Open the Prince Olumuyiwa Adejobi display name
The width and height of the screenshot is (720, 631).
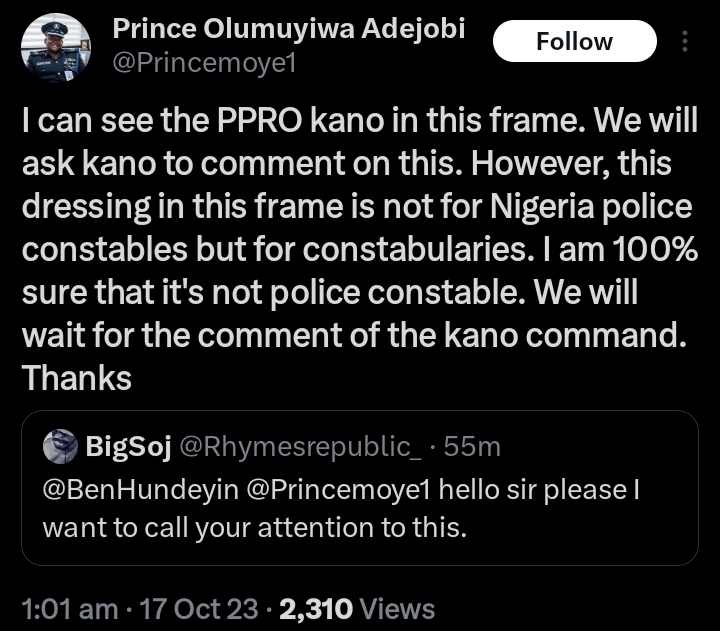coord(288,29)
